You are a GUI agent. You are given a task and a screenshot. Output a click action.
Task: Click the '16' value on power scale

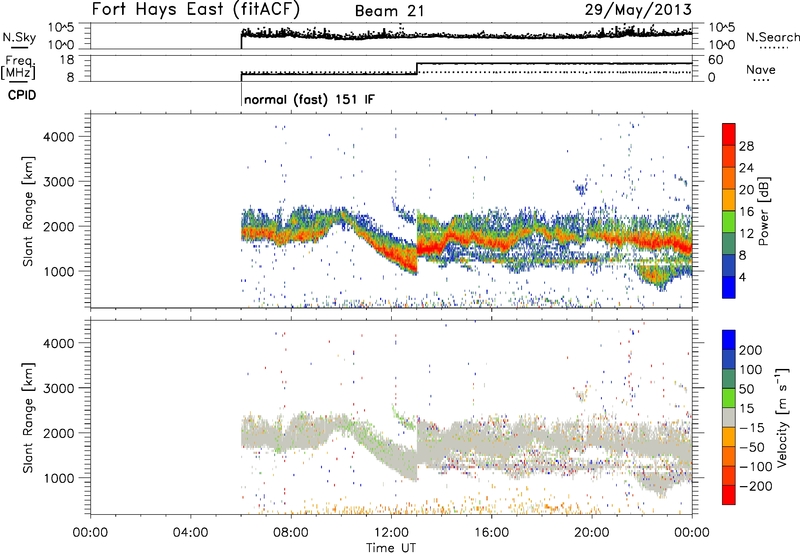point(746,212)
